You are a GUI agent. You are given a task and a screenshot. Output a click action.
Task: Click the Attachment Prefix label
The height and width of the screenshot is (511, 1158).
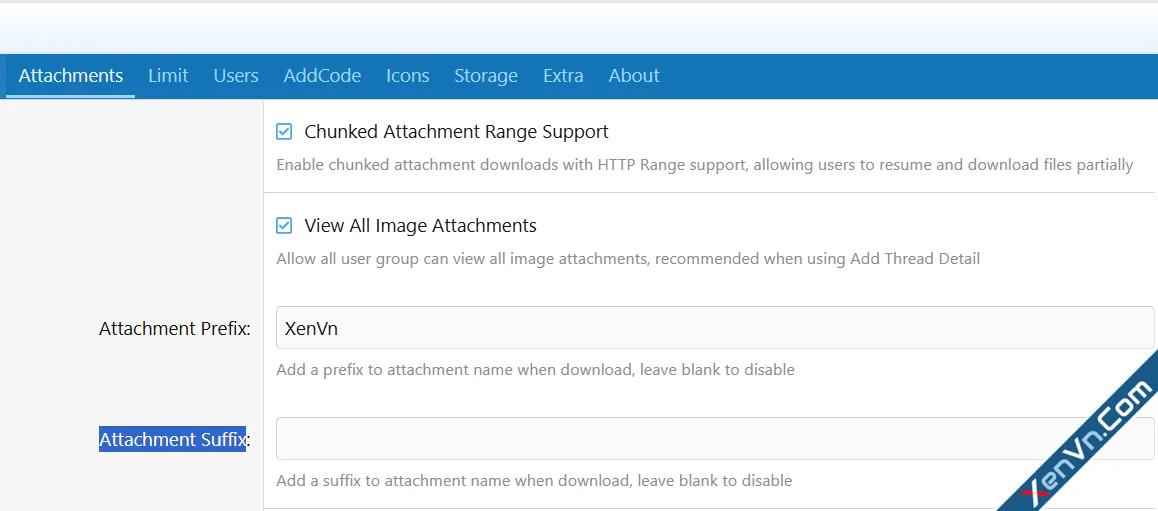pos(175,329)
